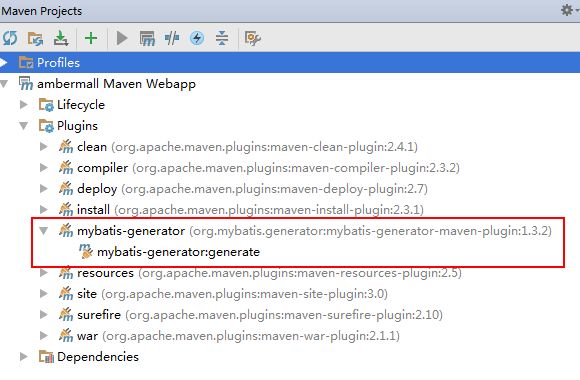The image size is (580, 380).
Task: Select mybatis-generator plugin entry
Action: tap(314, 231)
